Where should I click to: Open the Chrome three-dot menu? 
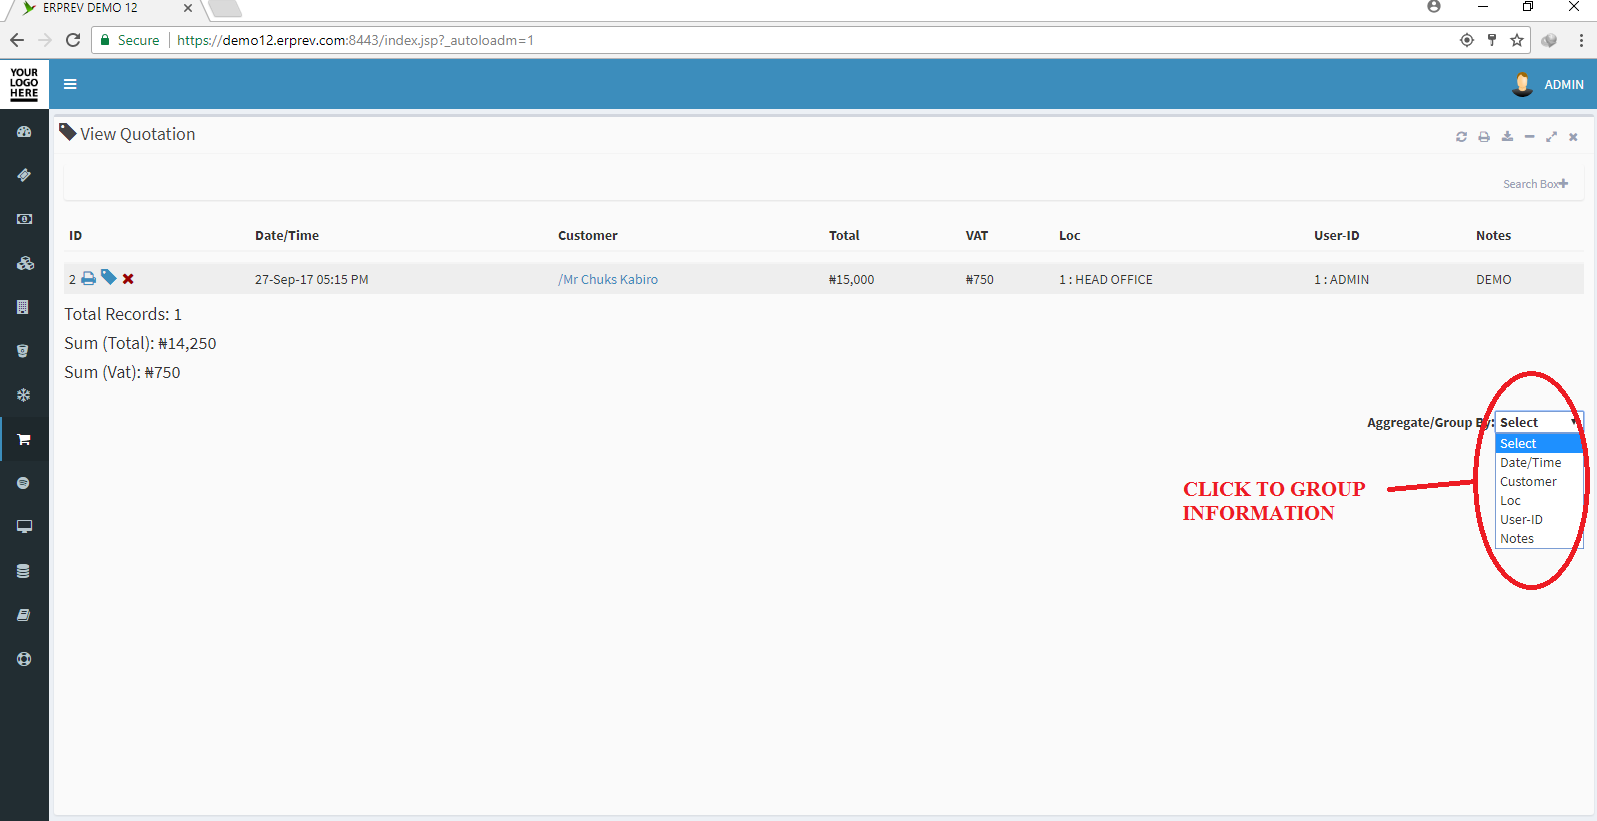1581,40
